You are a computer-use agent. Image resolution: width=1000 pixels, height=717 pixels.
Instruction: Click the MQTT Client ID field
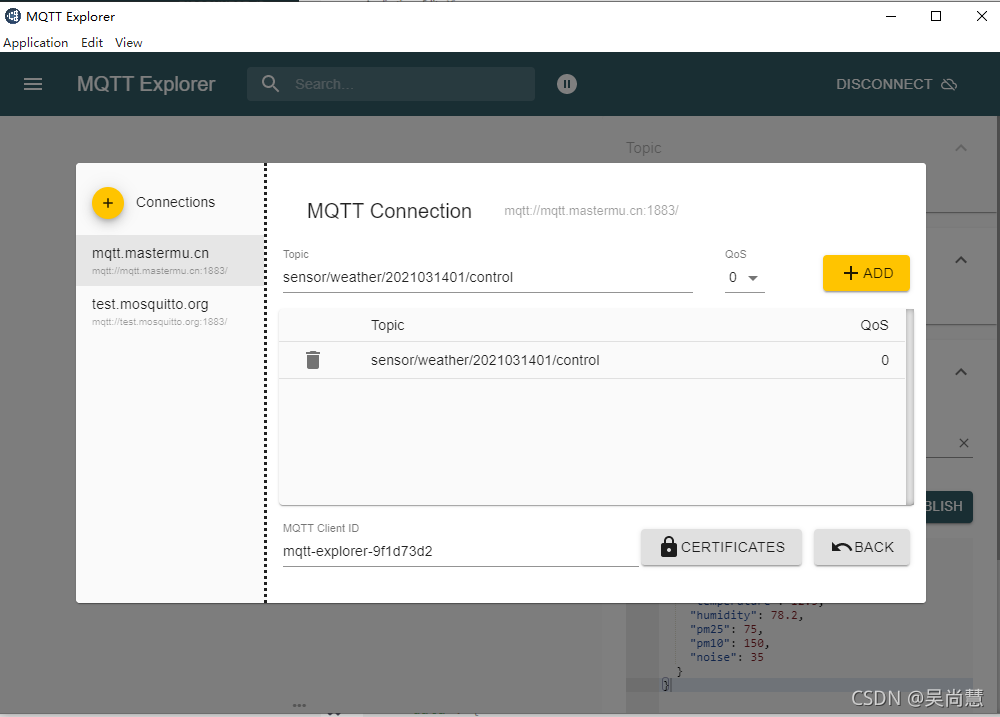click(460, 551)
